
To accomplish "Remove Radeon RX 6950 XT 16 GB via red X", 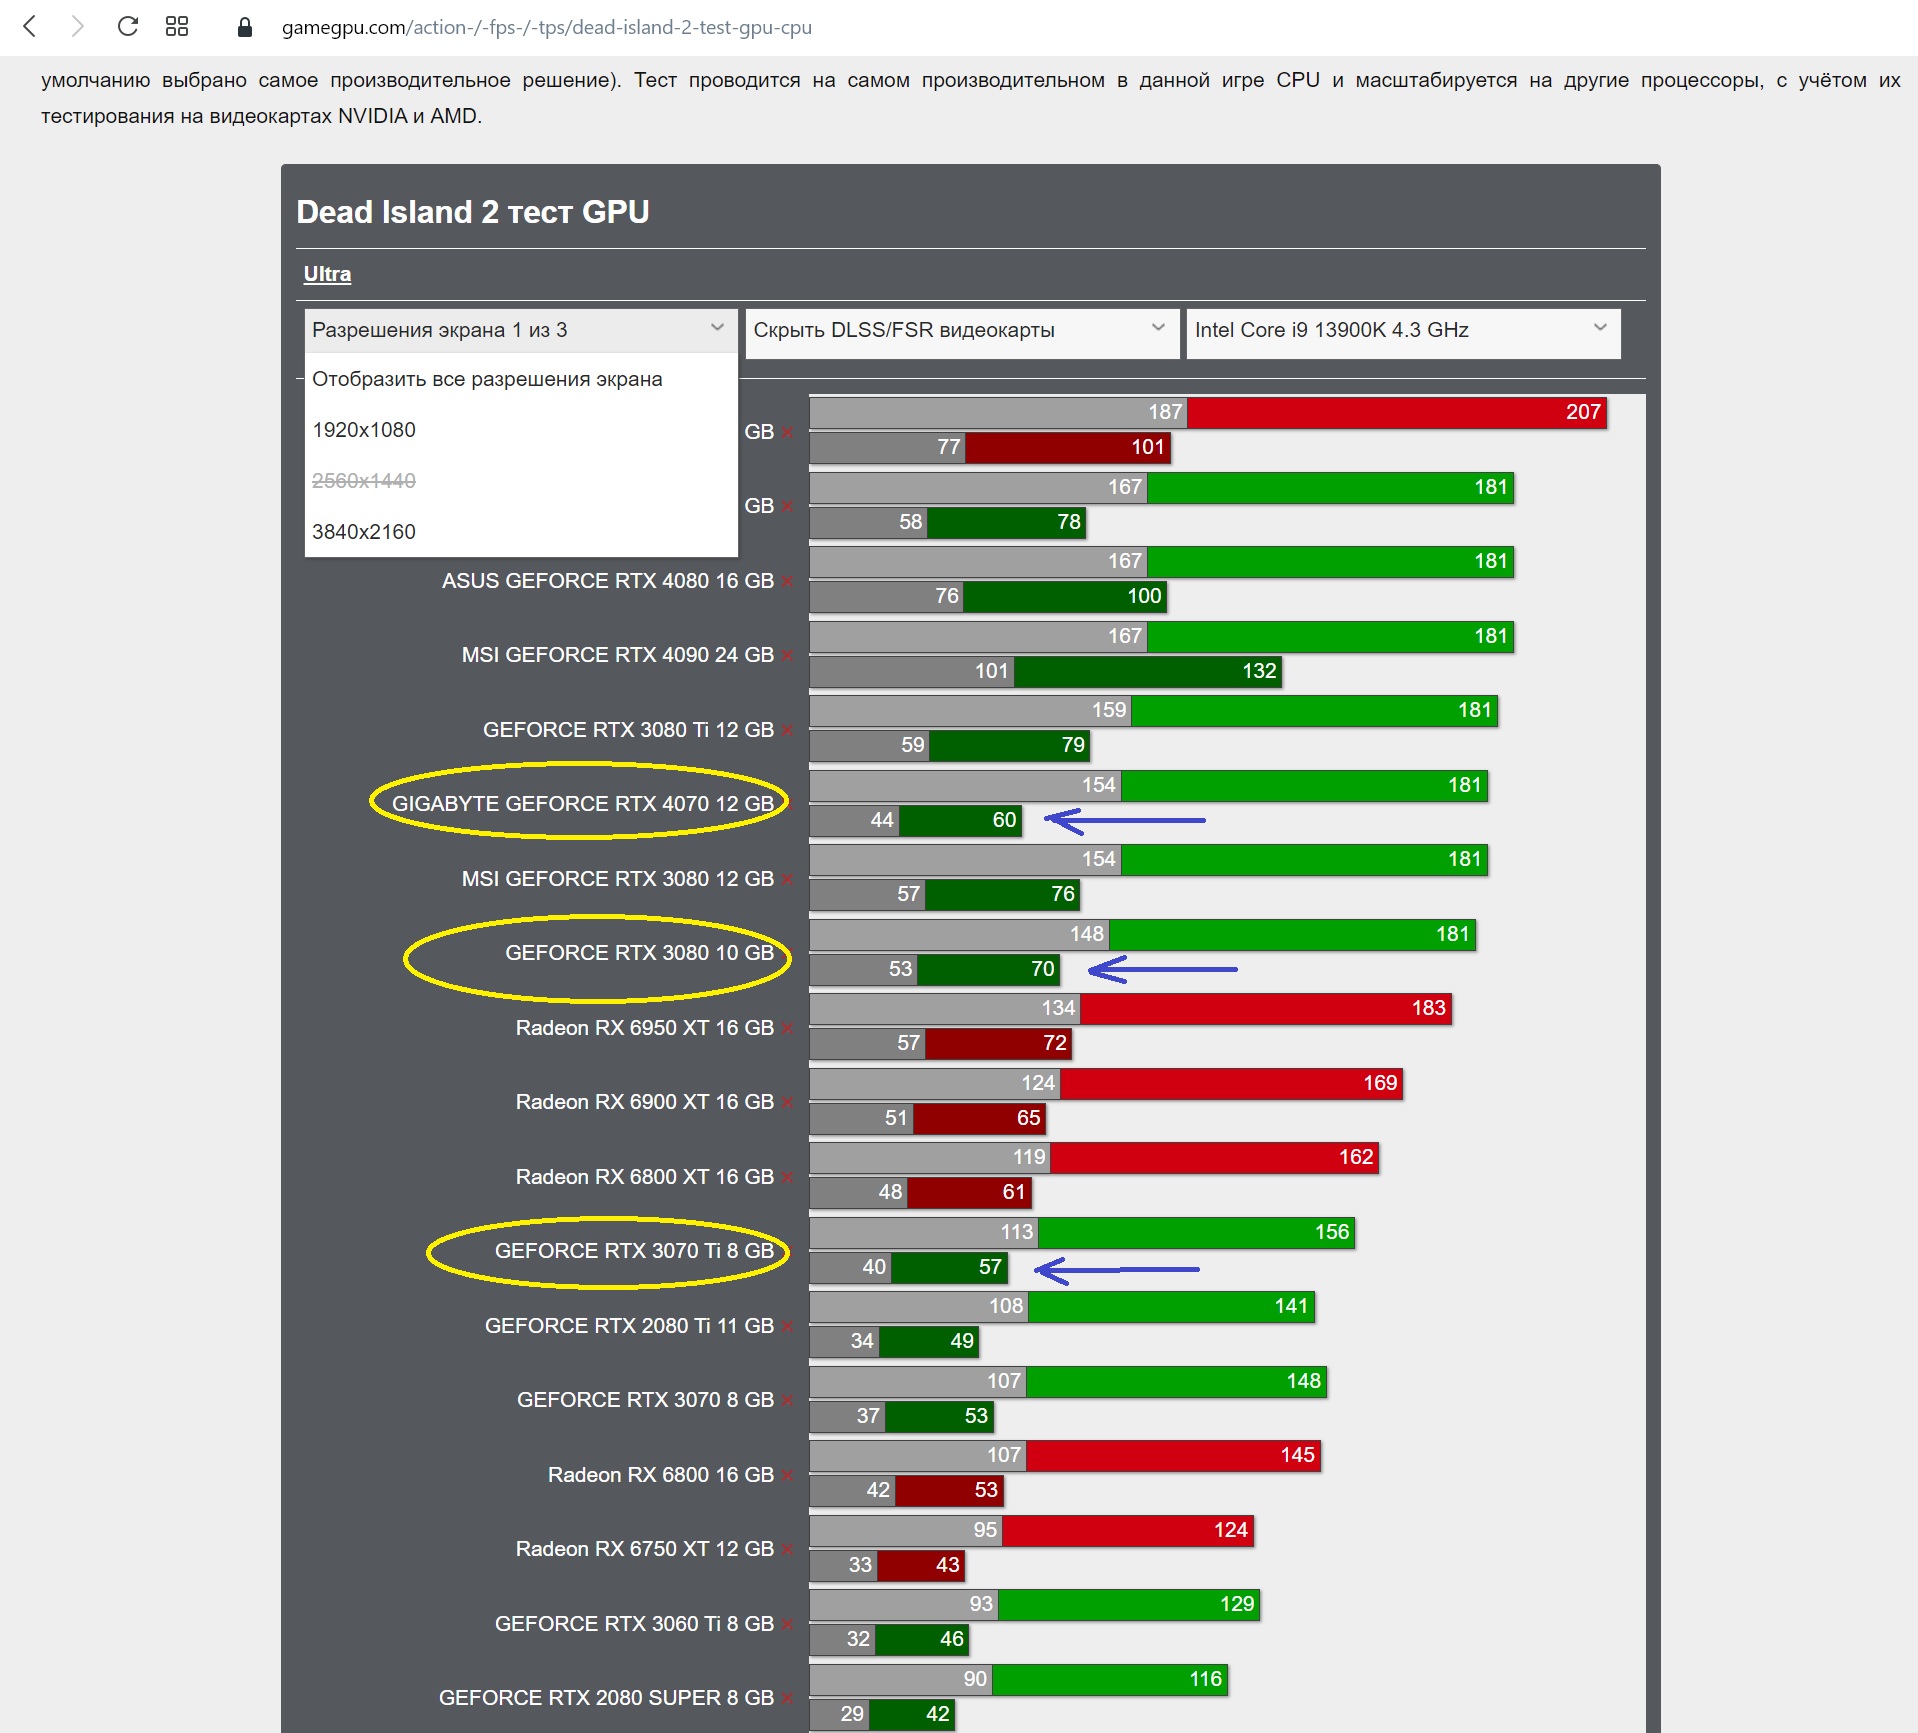I will (x=788, y=1028).
